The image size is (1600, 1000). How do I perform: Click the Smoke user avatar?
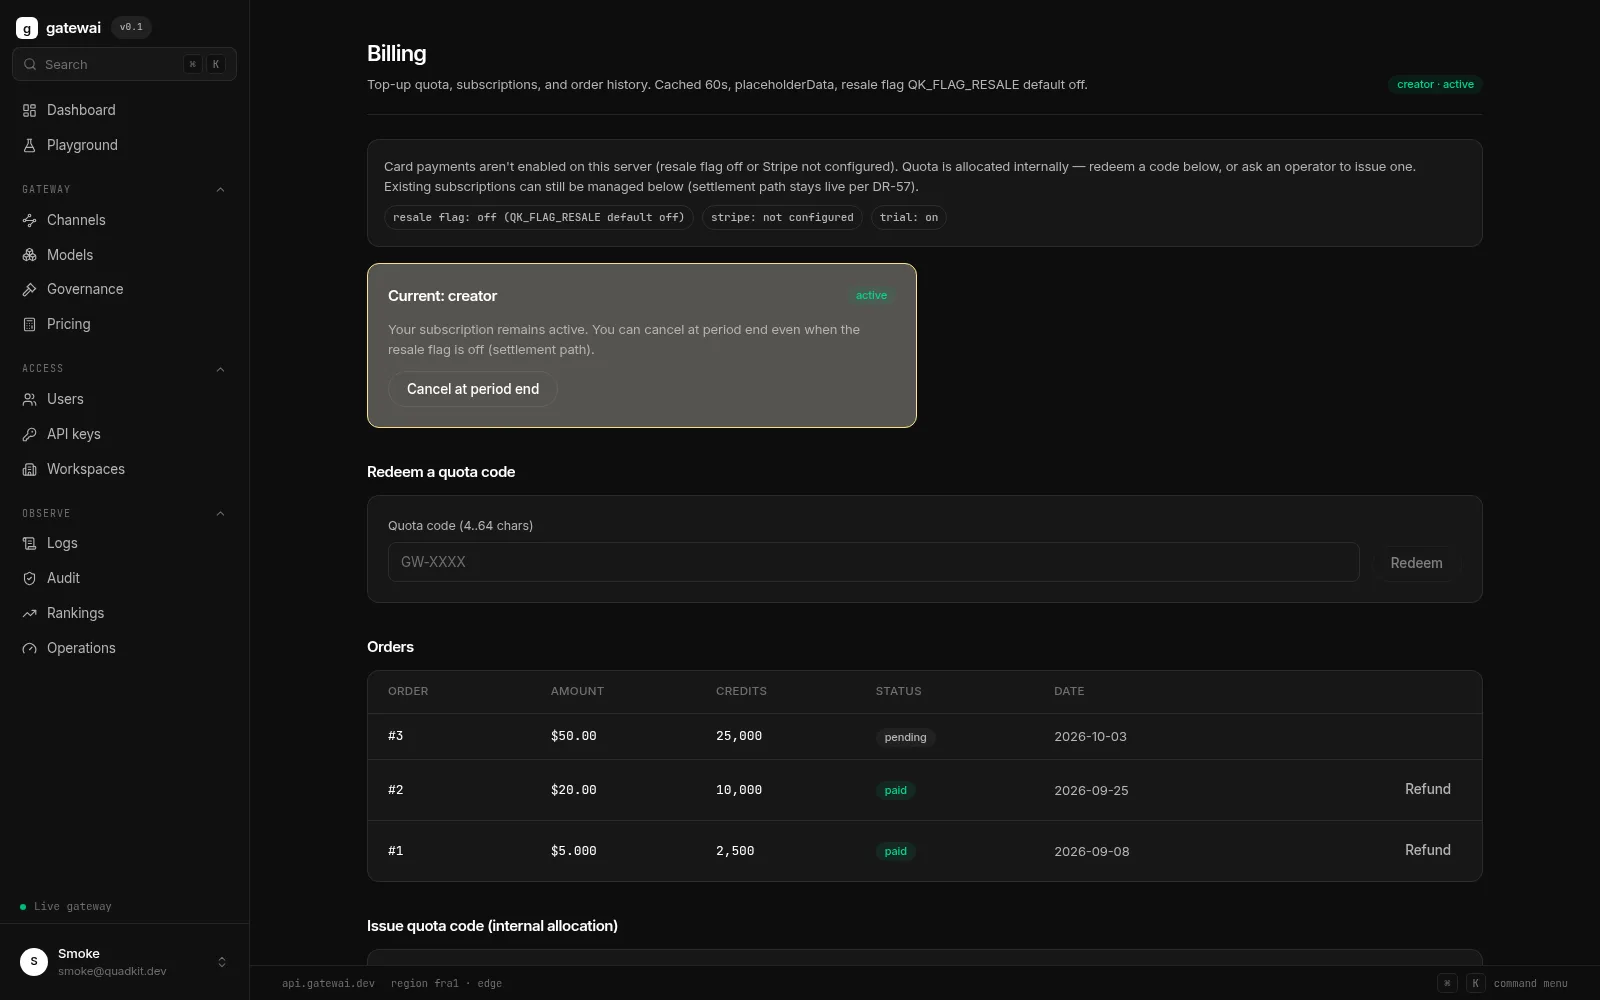(34, 962)
